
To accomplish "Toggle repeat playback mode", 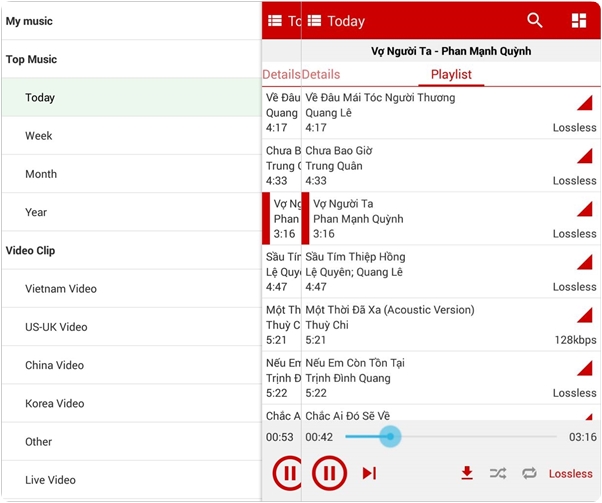I will click(x=529, y=473).
